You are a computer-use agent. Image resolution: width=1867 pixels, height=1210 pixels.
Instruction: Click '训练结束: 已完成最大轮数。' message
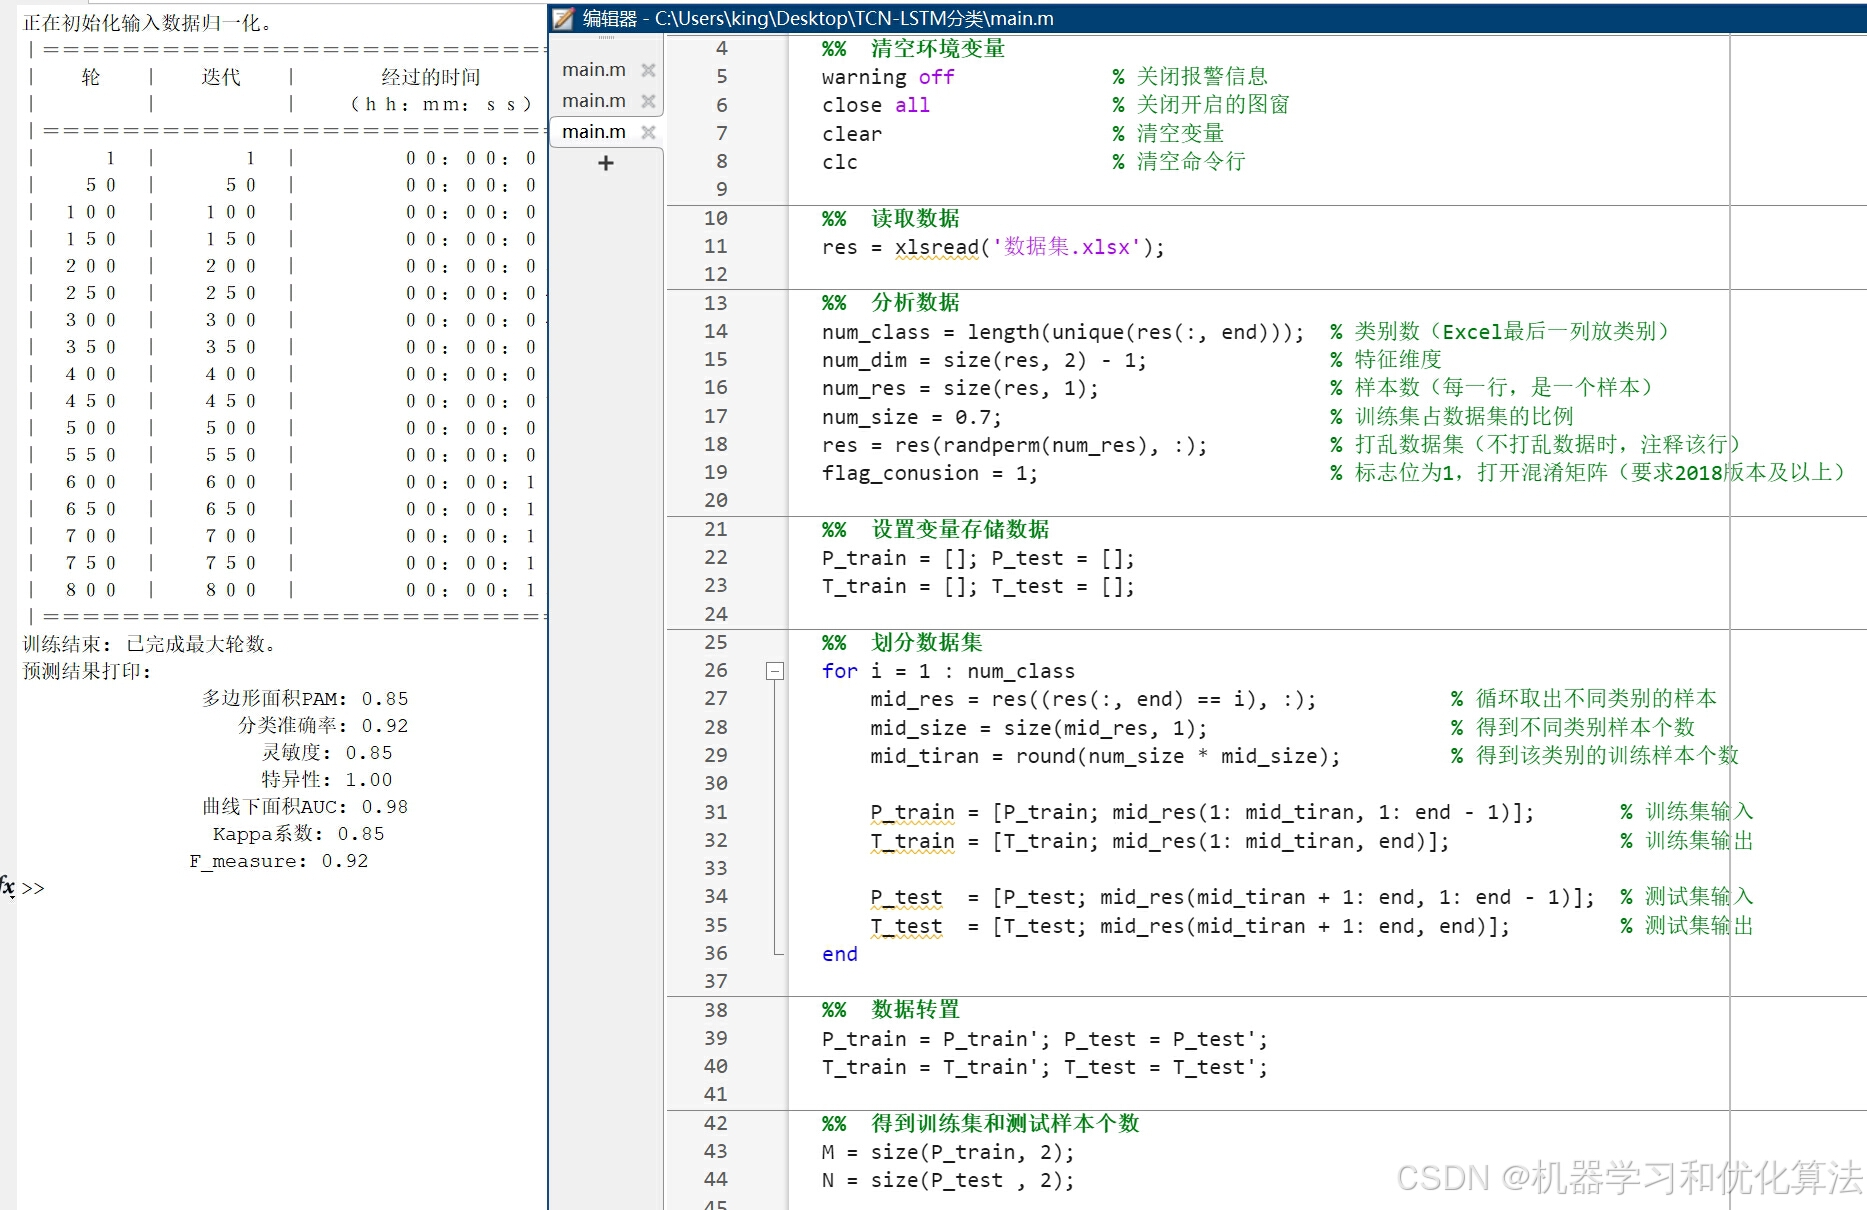point(149,644)
